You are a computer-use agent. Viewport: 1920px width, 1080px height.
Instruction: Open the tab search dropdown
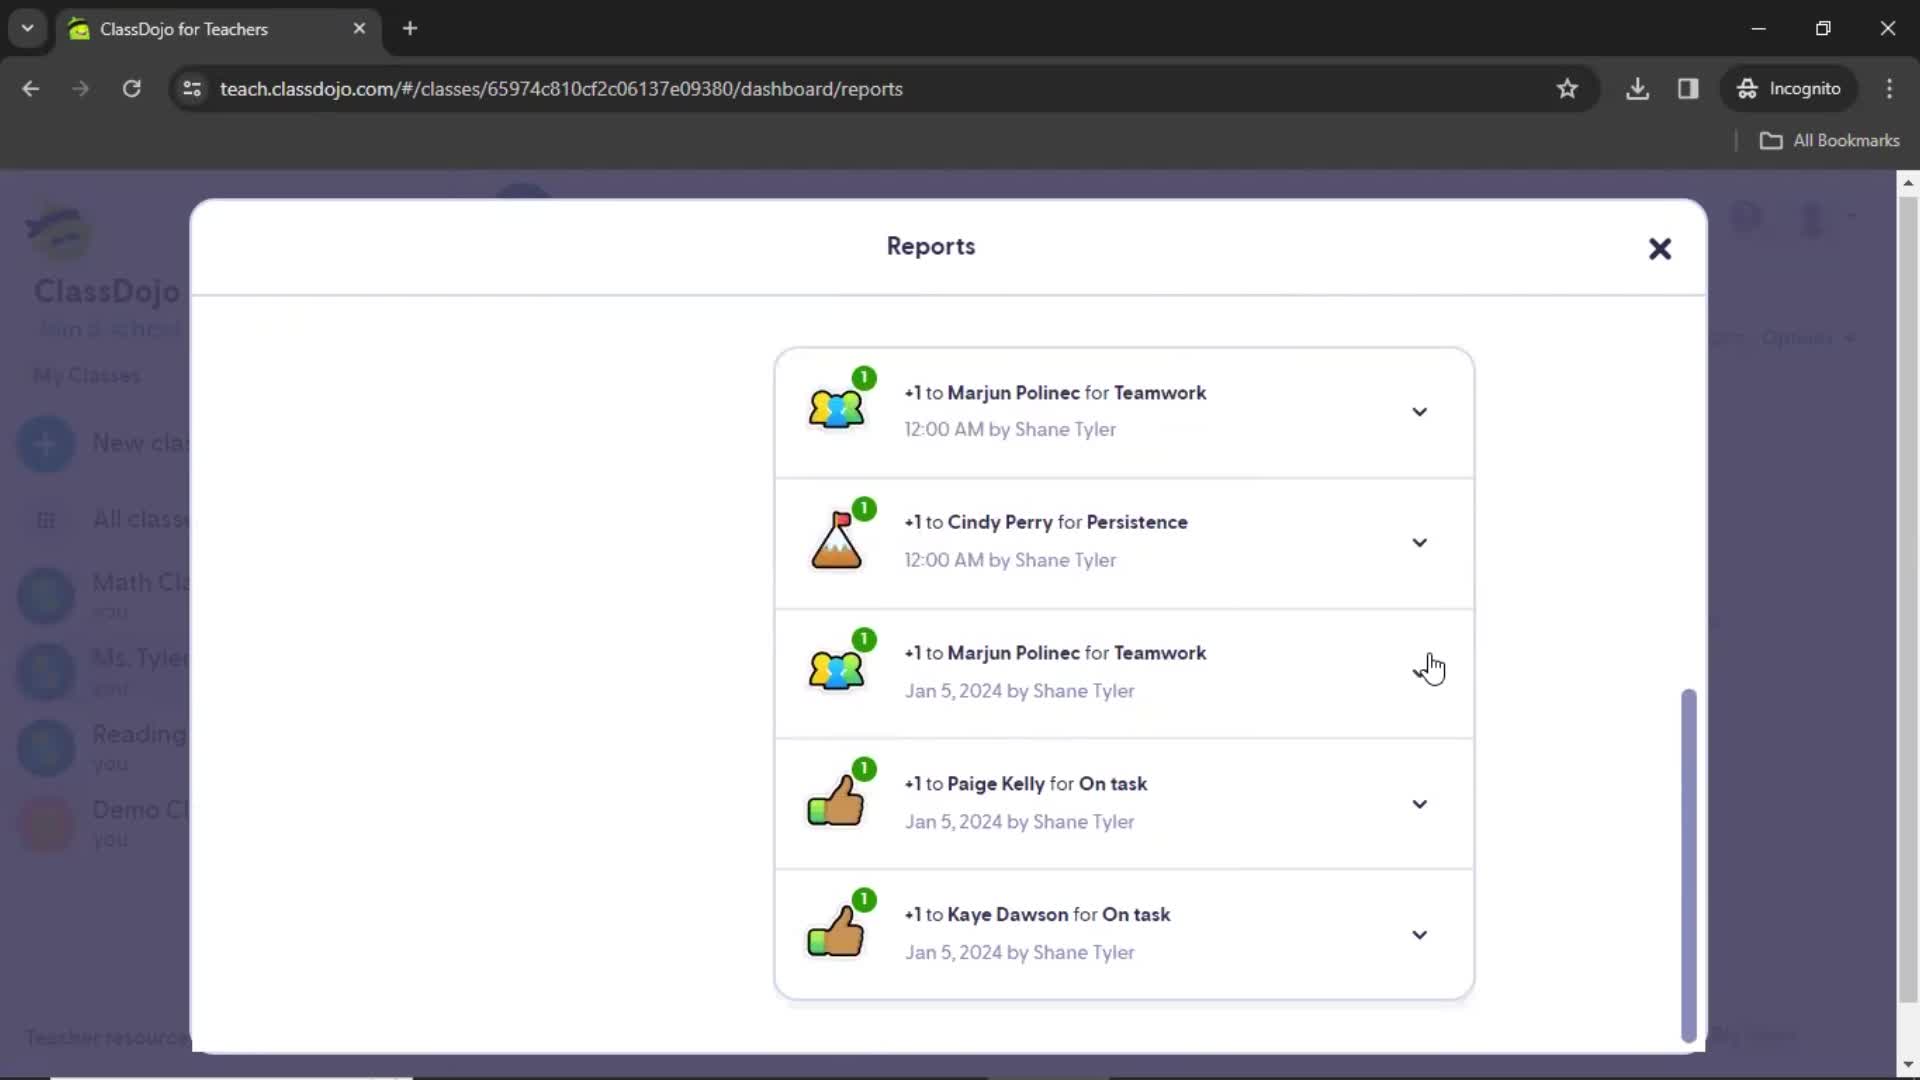(x=27, y=29)
